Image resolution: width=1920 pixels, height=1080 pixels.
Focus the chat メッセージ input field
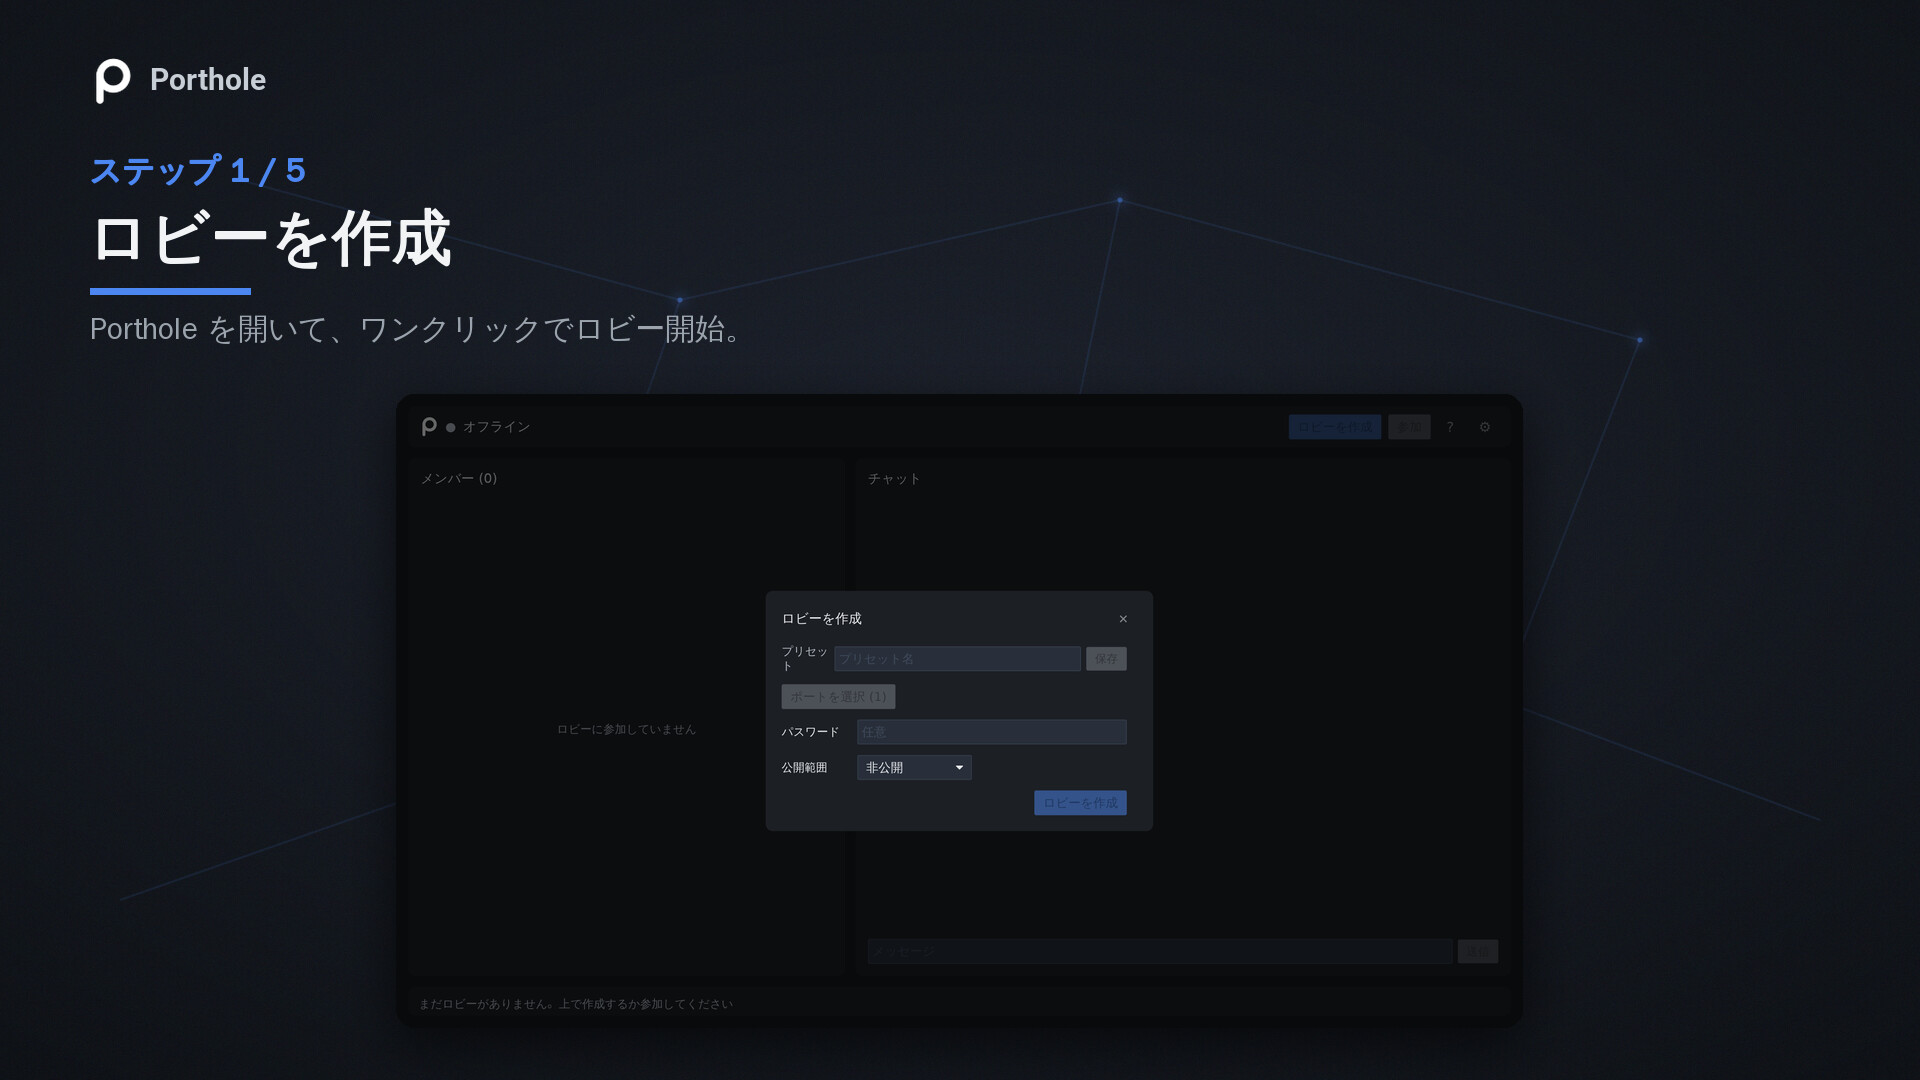coord(1160,952)
